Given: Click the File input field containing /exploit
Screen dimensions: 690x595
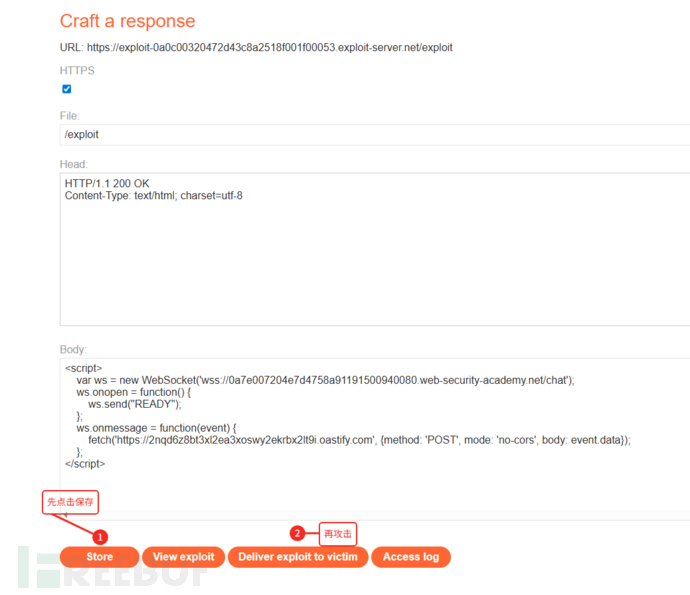Looking at the screenshot, I should point(375,135).
